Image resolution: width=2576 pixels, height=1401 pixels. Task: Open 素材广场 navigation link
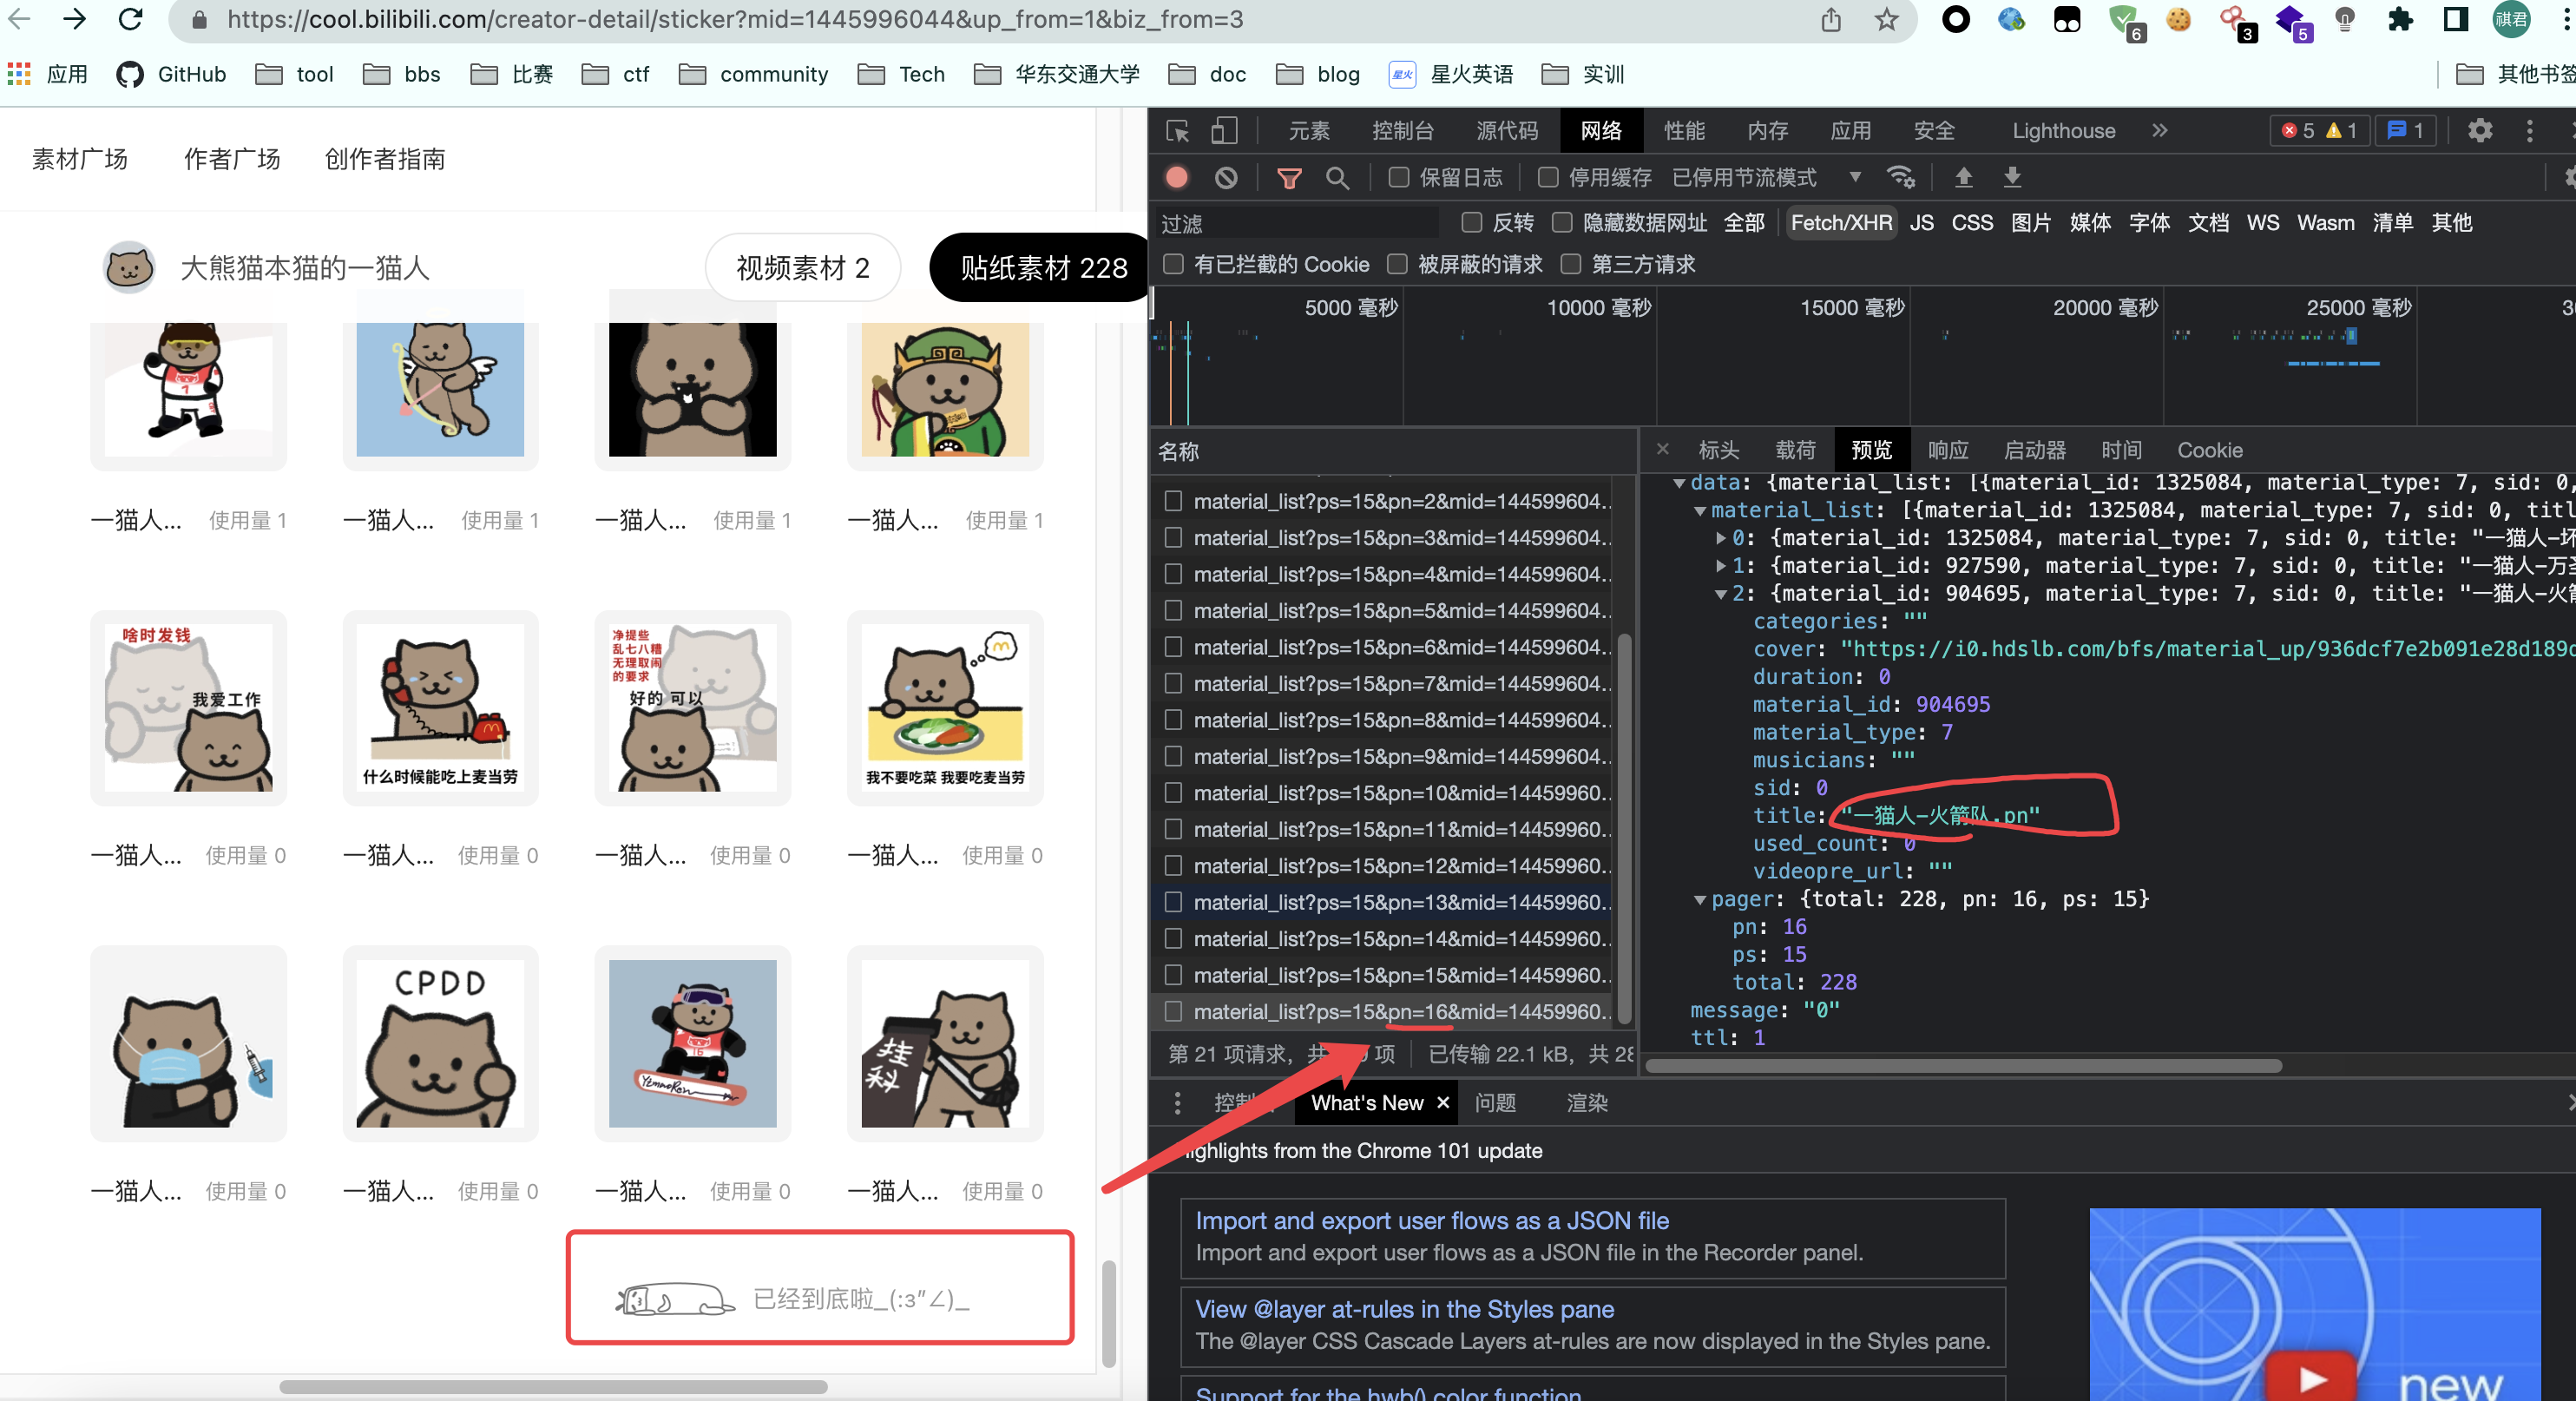pos(80,159)
